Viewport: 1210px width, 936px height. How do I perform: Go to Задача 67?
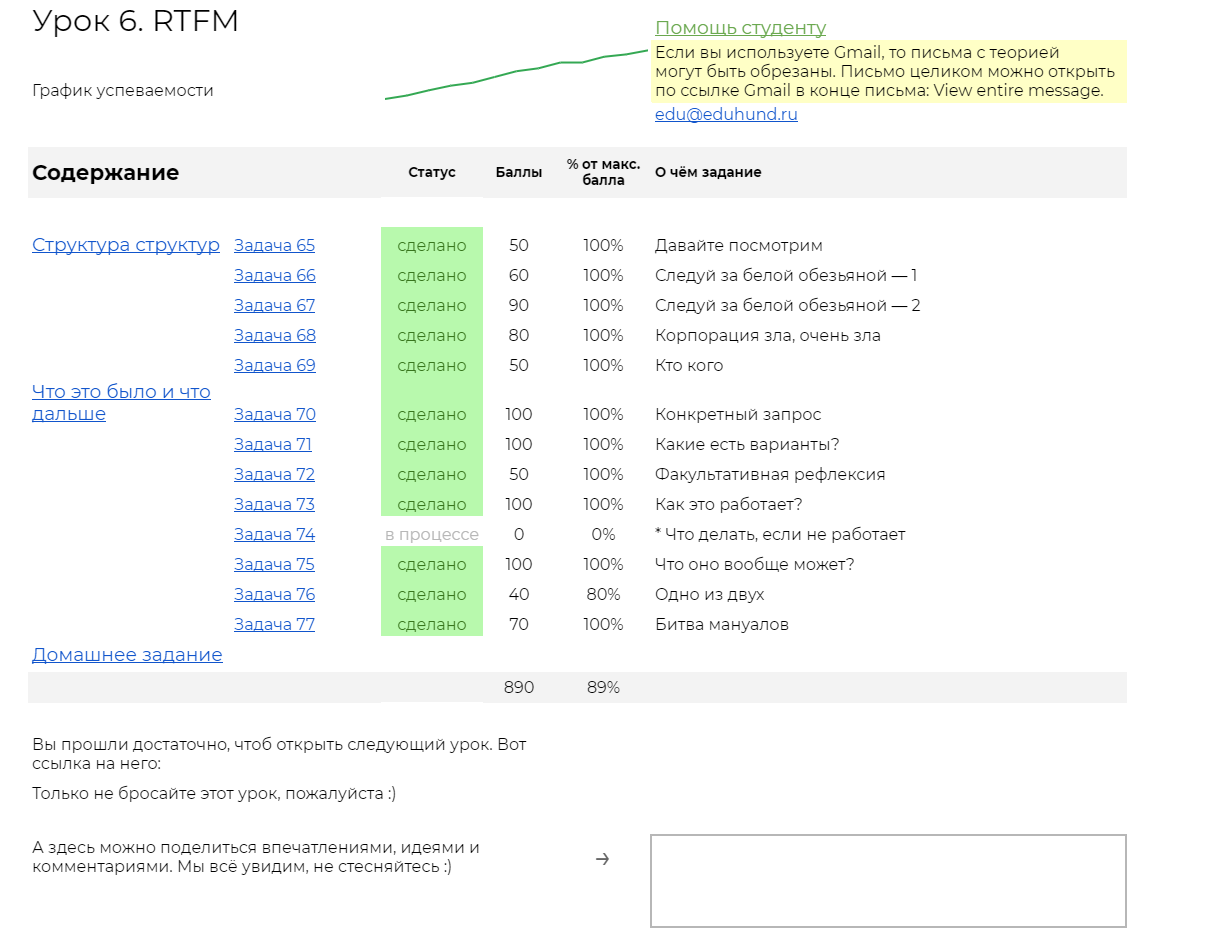tap(274, 305)
